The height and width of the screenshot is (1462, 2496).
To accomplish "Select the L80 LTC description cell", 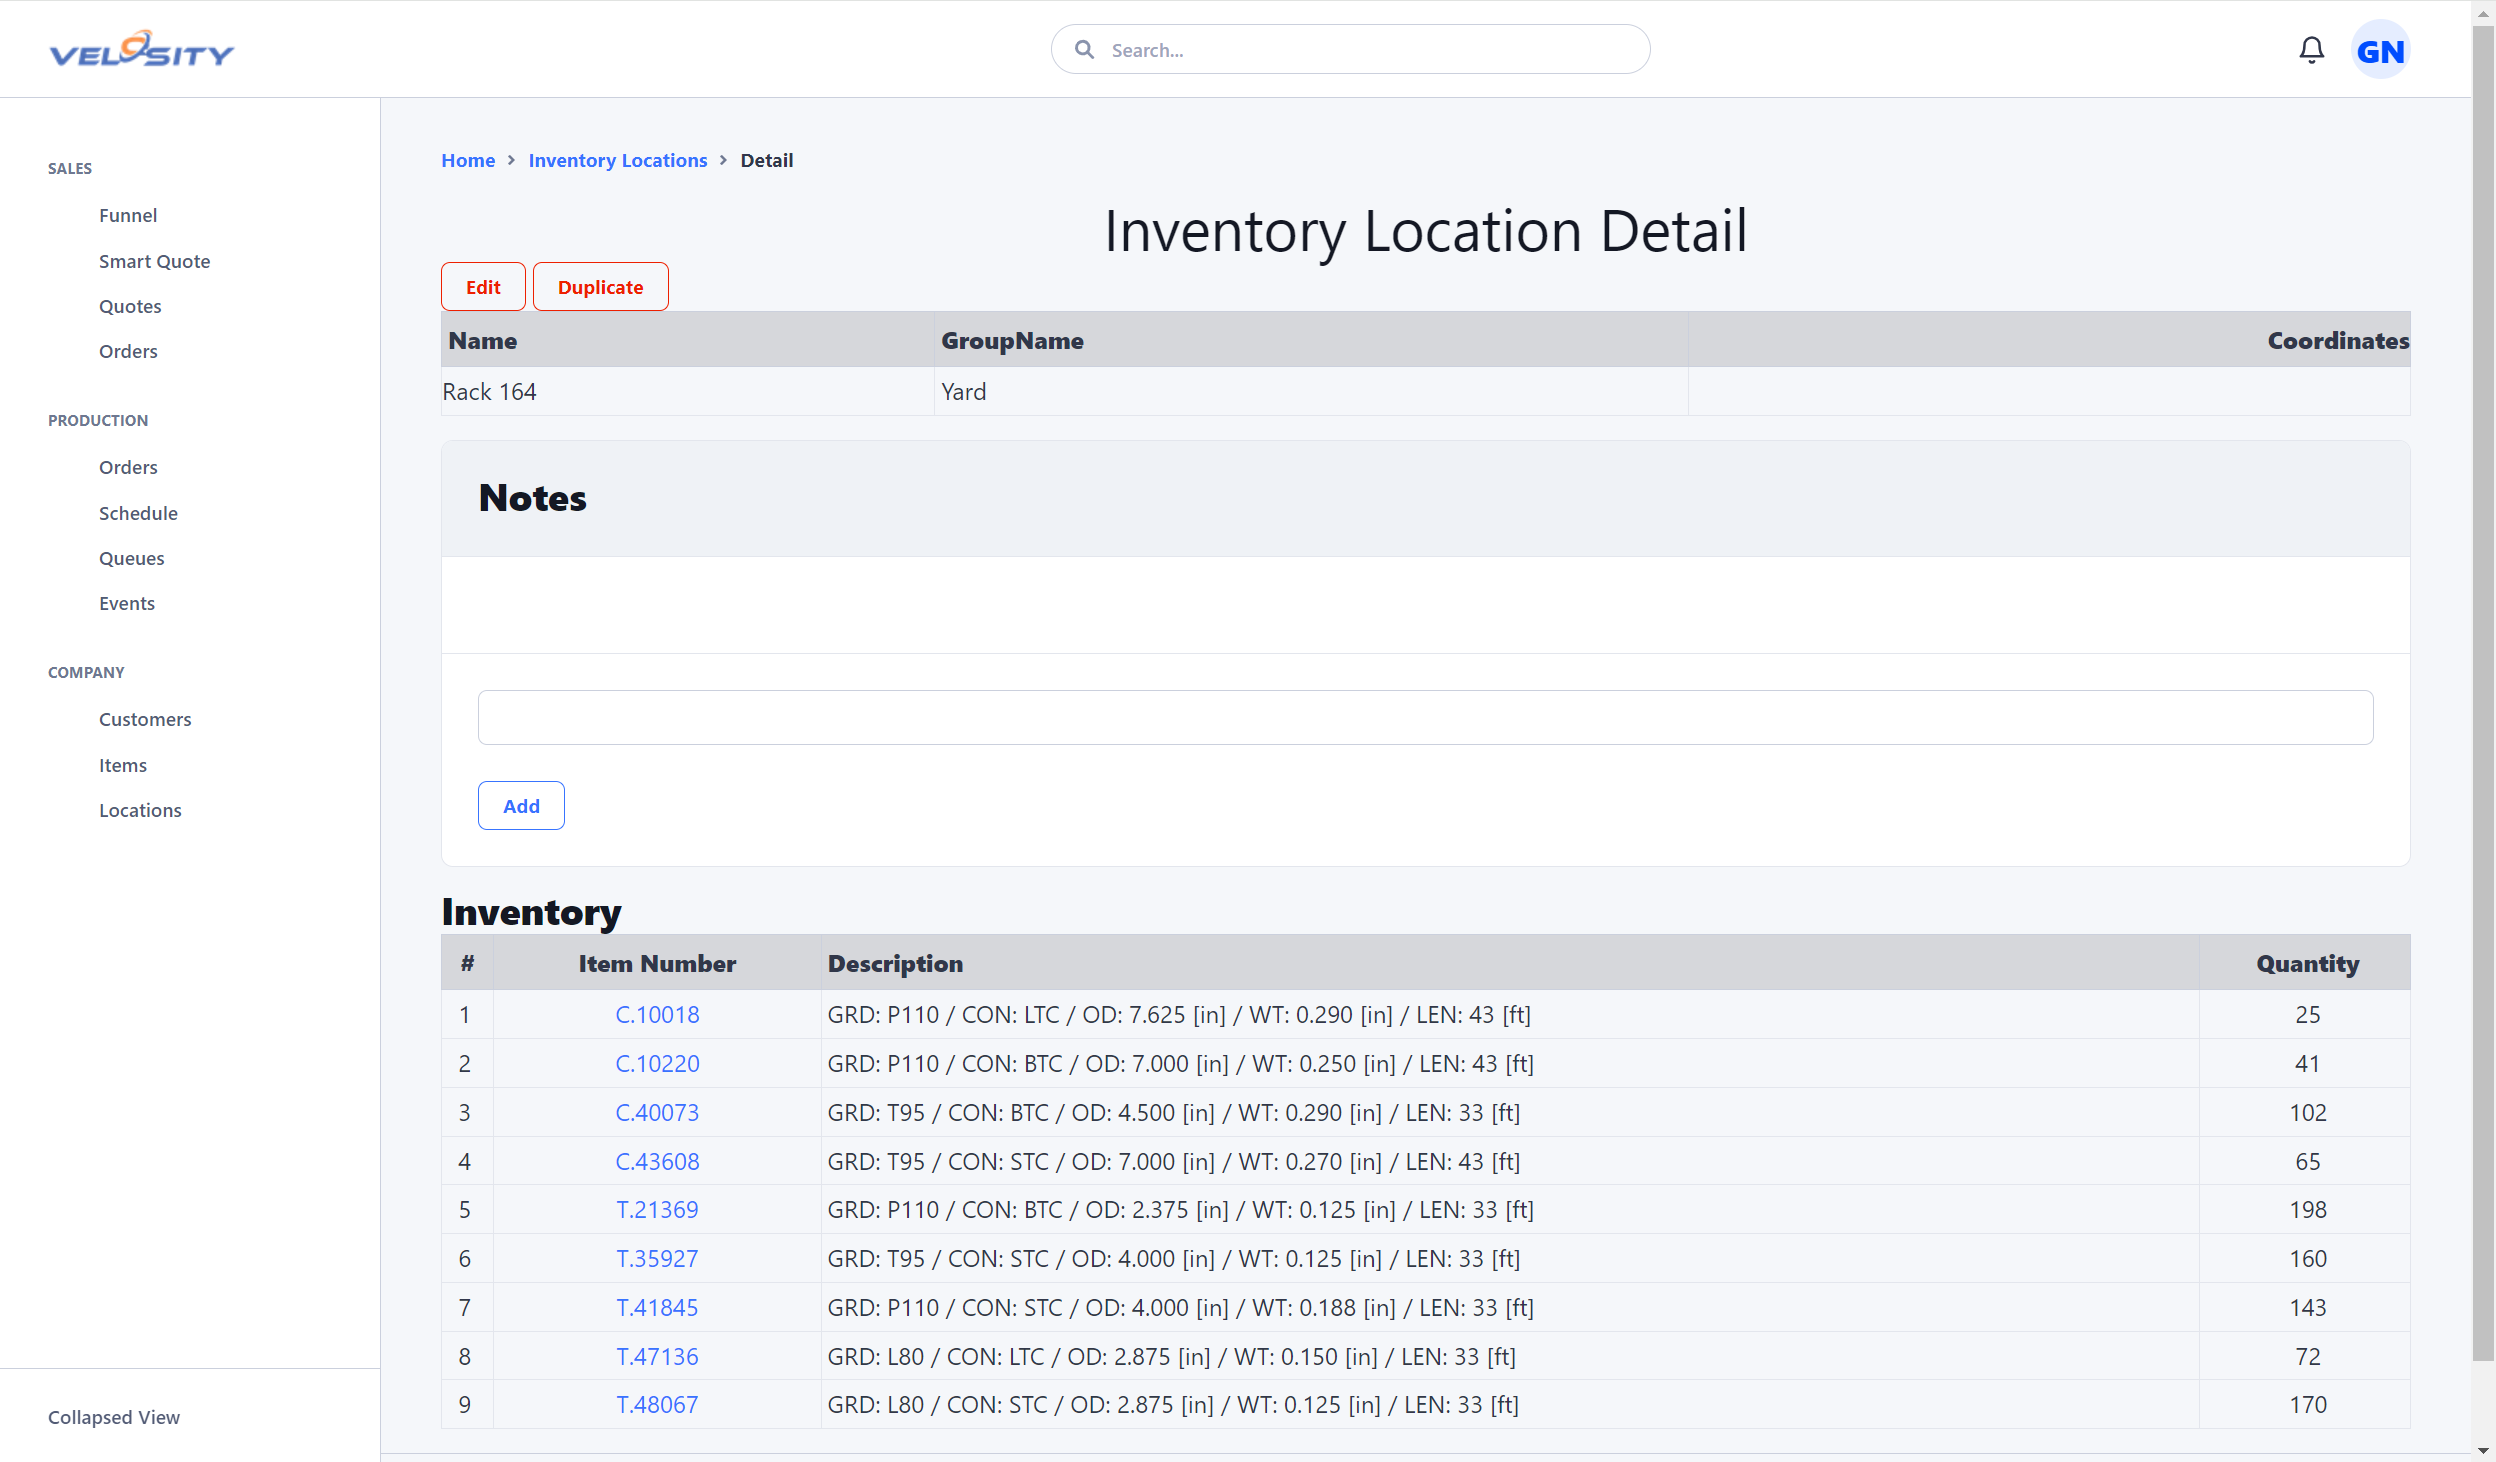I will (x=1510, y=1357).
